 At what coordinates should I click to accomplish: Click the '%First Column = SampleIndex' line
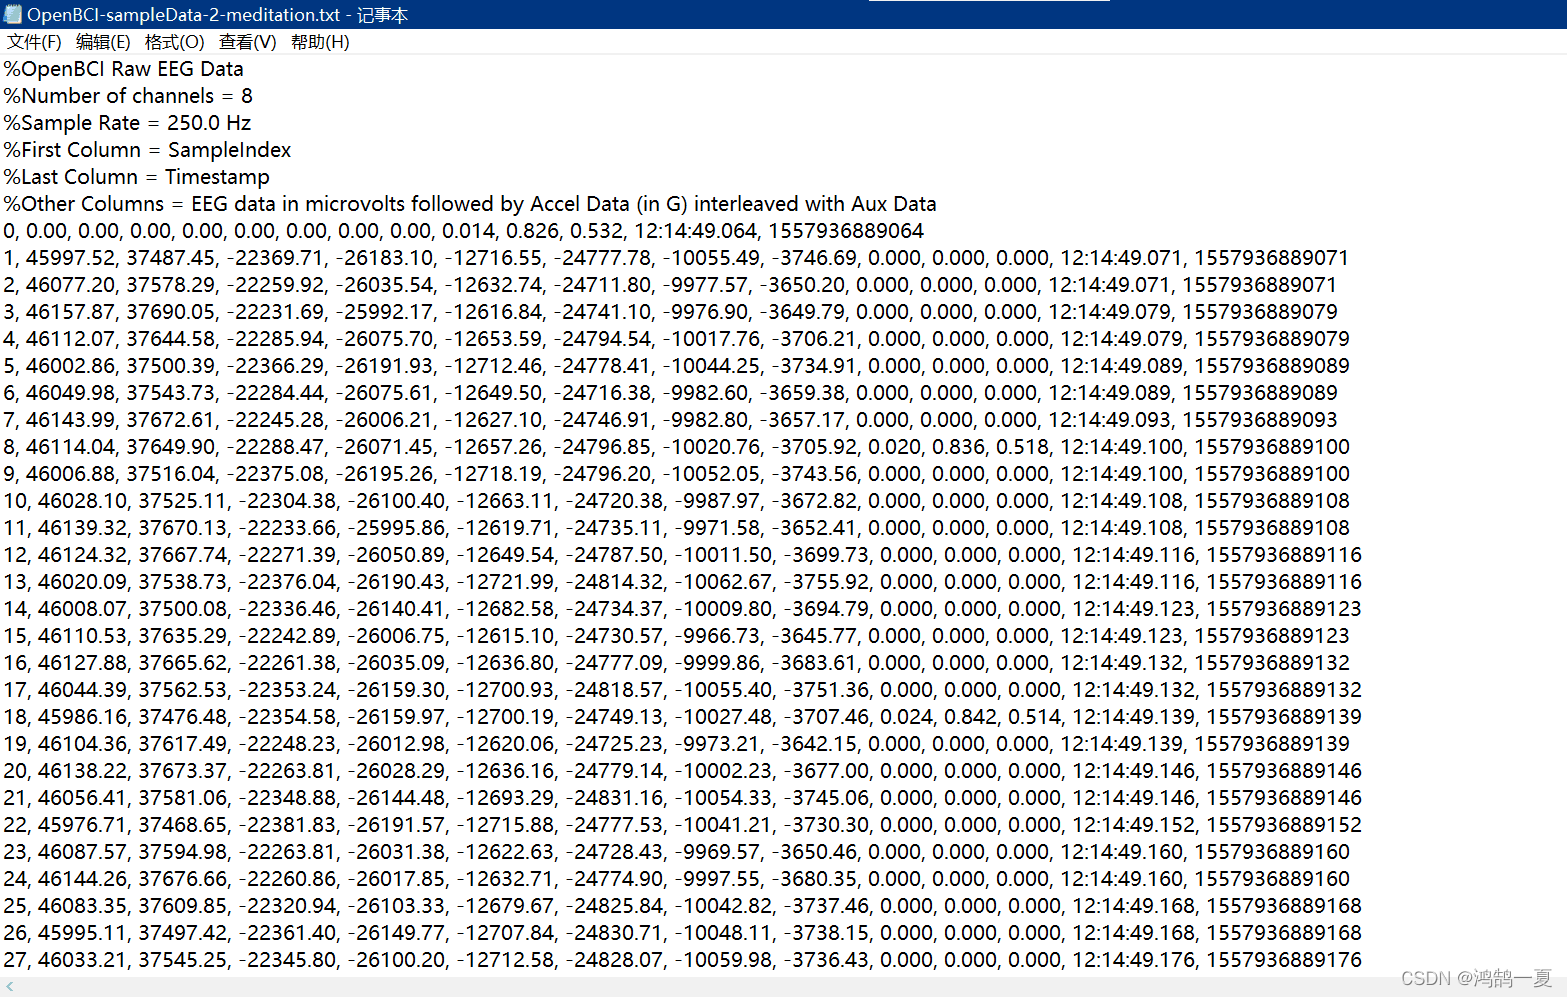point(147,150)
